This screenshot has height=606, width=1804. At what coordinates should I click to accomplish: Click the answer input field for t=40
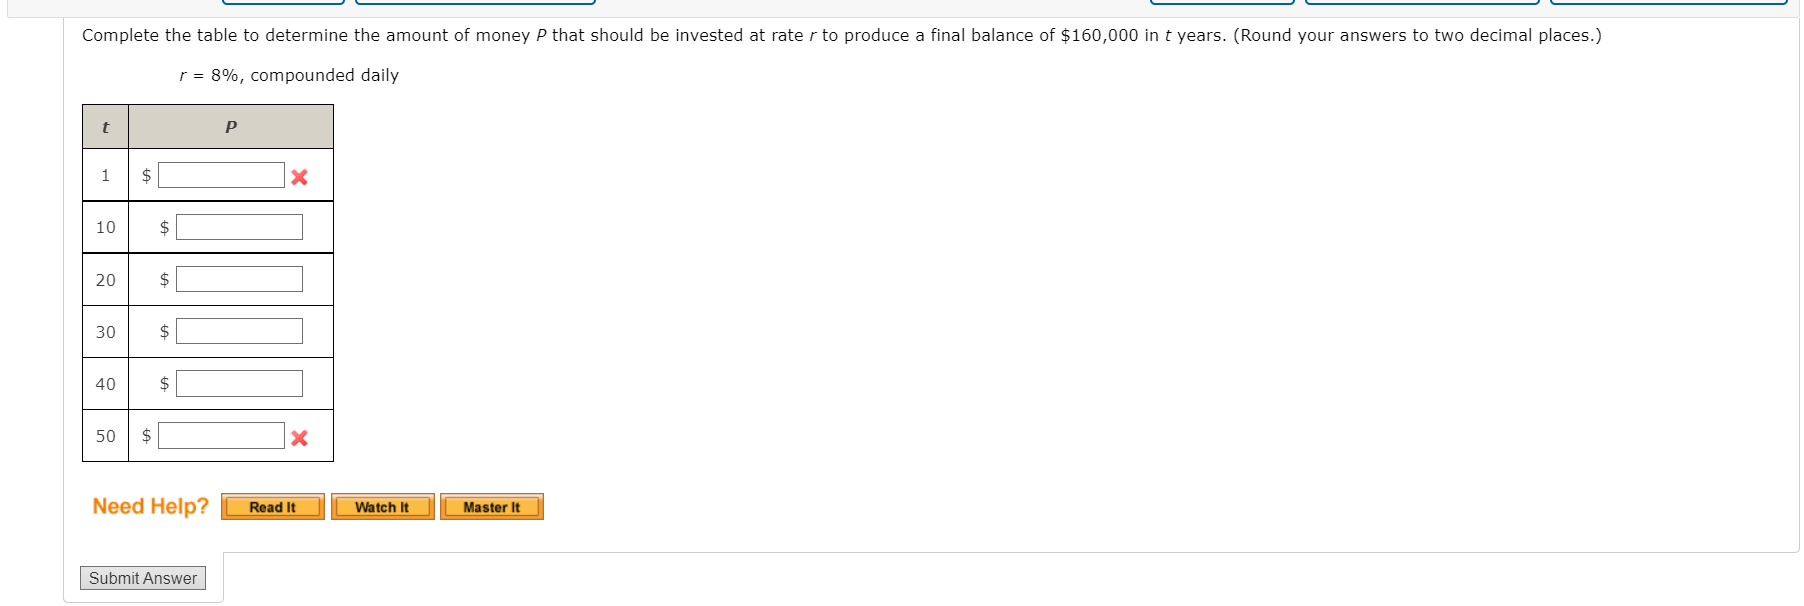238,383
